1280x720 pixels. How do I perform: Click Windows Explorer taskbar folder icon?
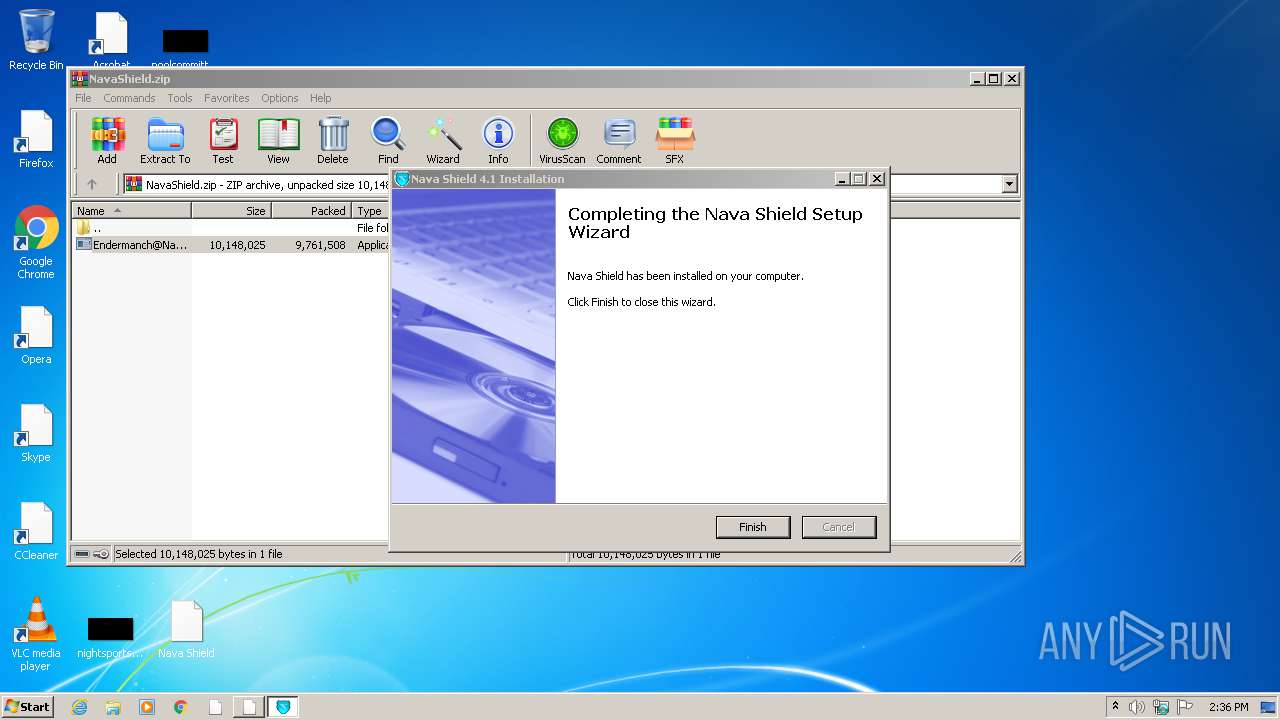(113, 707)
